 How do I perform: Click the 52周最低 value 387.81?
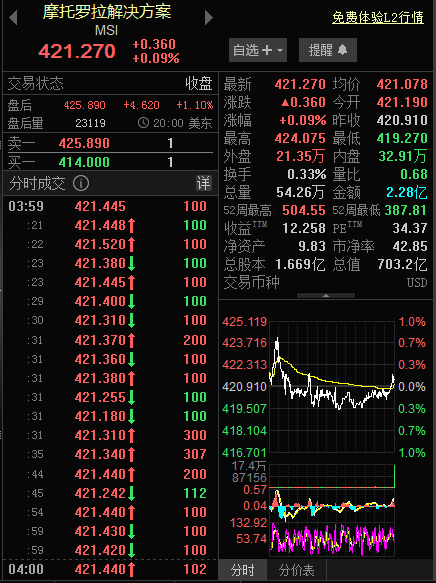point(406,210)
